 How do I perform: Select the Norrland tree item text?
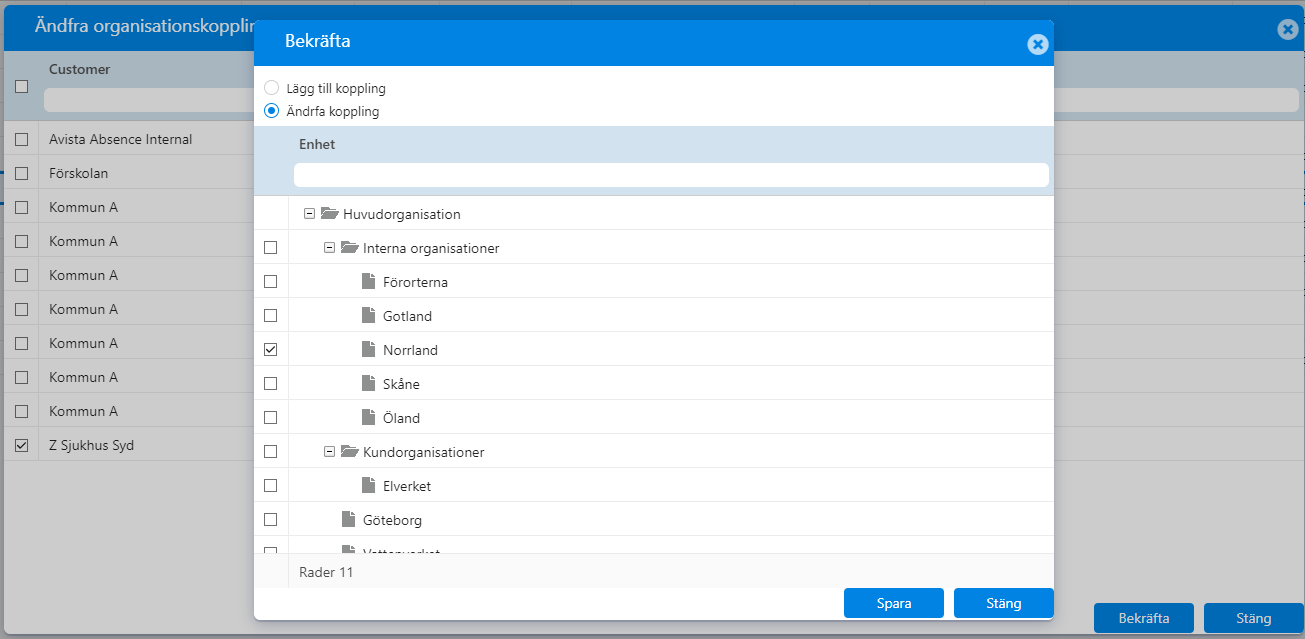click(410, 350)
